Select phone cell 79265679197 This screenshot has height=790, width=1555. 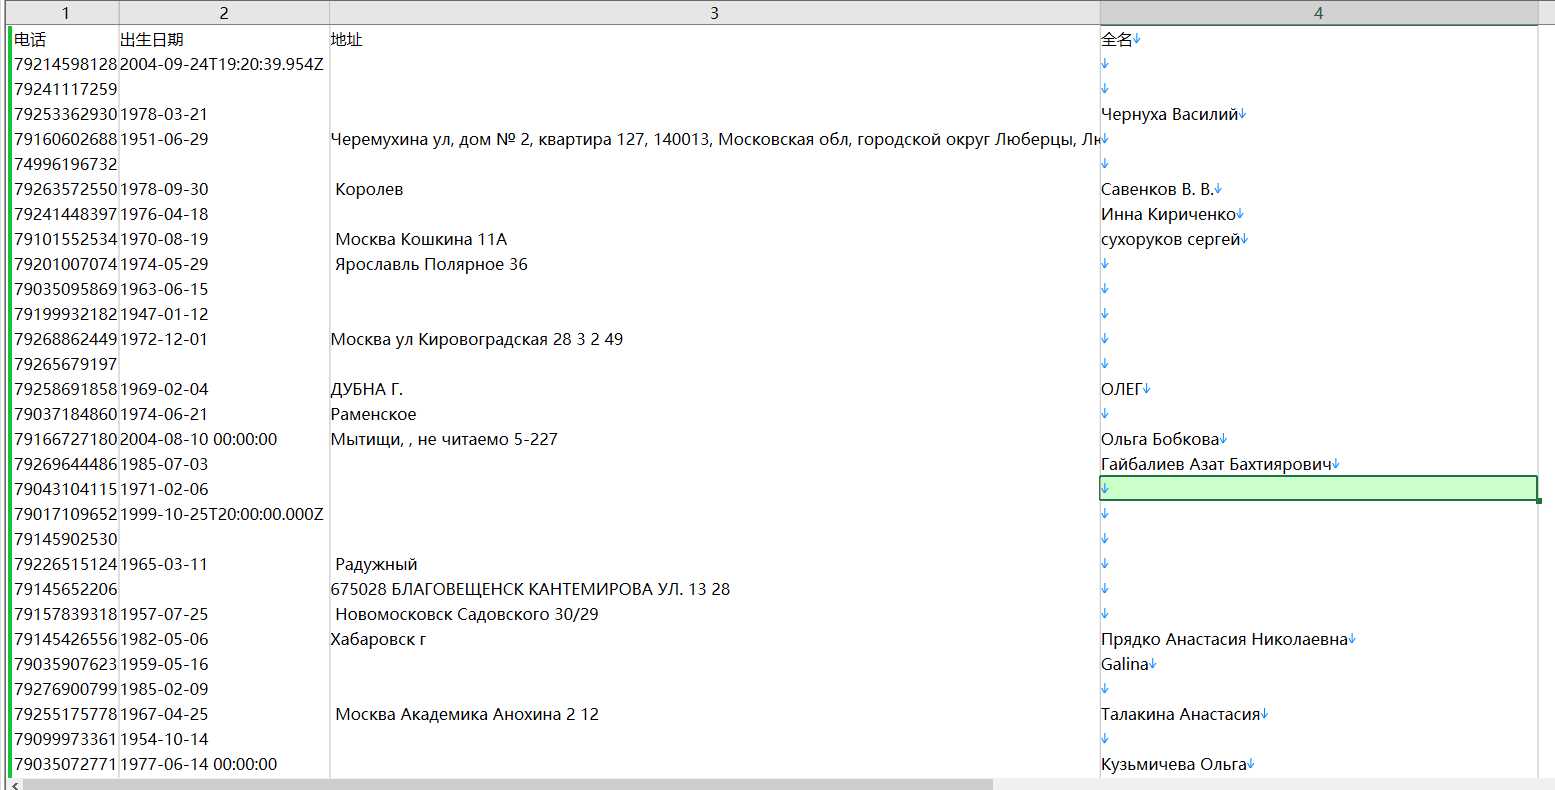pyautogui.click(x=66, y=364)
